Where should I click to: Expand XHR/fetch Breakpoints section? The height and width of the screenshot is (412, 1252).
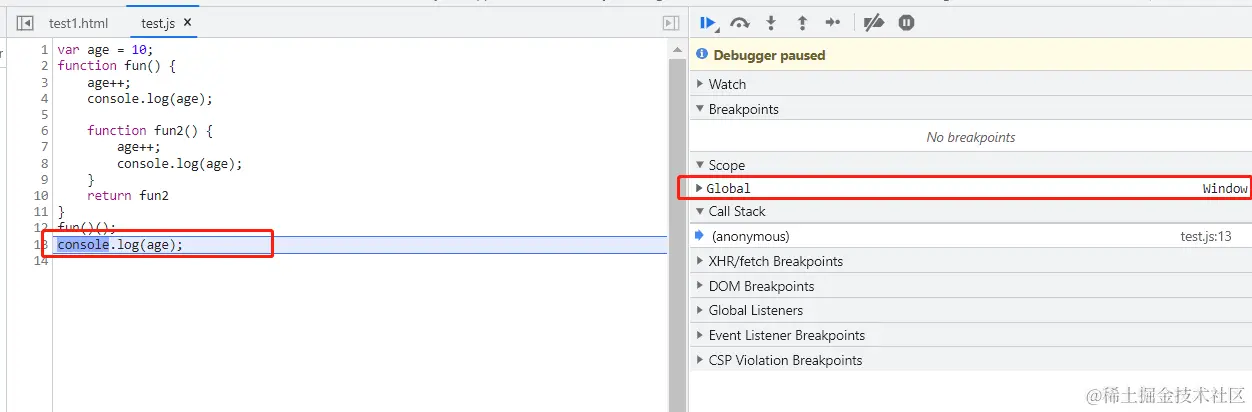point(775,261)
